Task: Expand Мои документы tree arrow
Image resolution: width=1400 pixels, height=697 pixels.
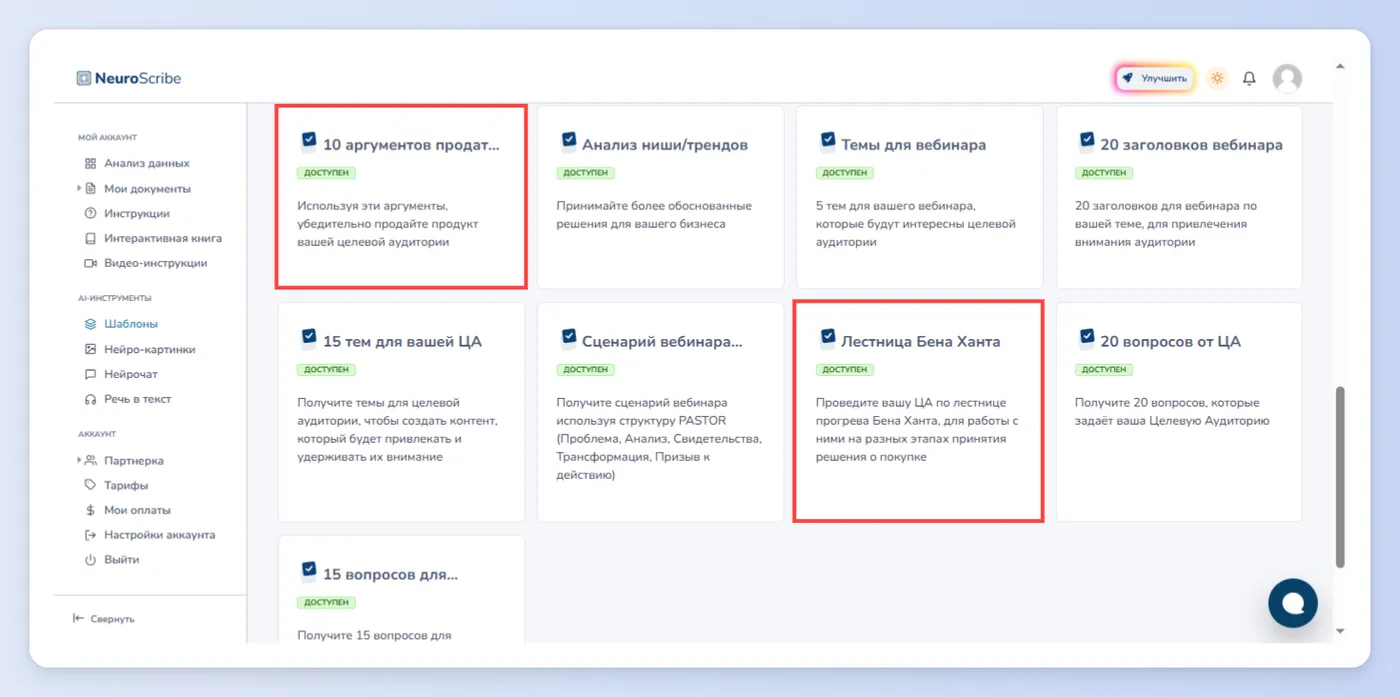Action: coord(79,188)
